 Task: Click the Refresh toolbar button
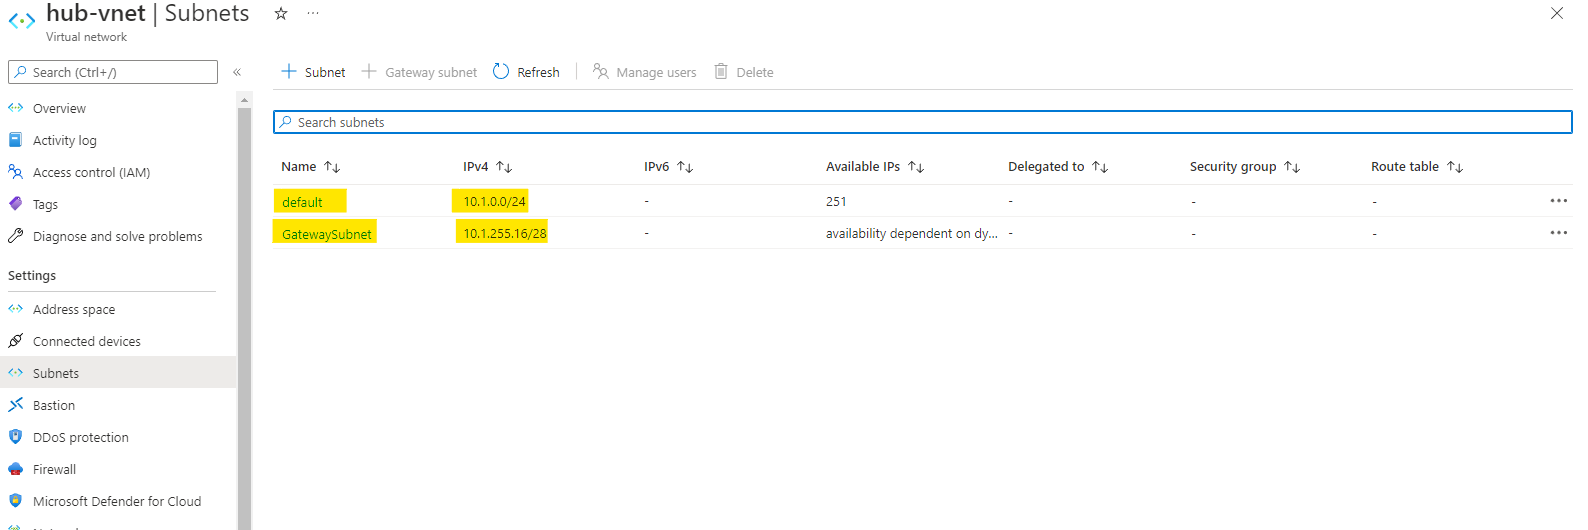click(x=527, y=72)
